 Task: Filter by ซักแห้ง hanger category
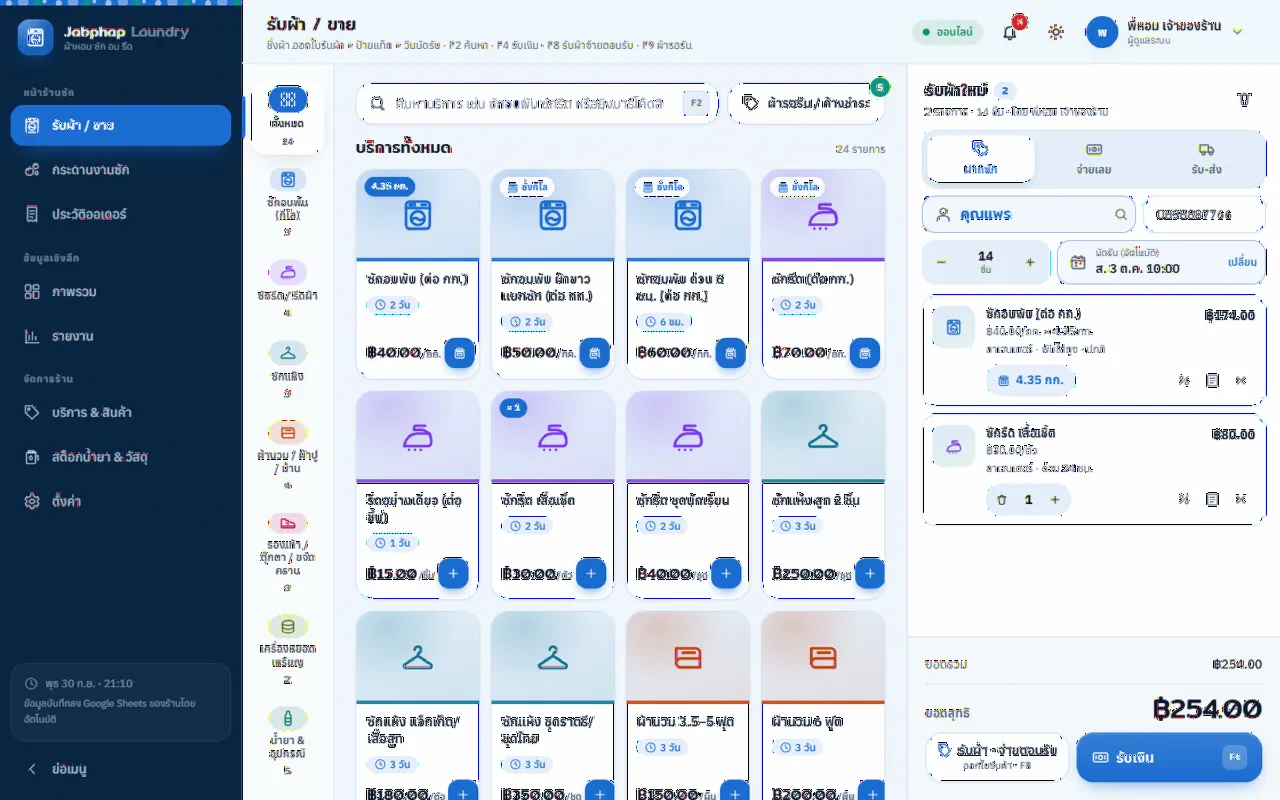tap(288, 369)
